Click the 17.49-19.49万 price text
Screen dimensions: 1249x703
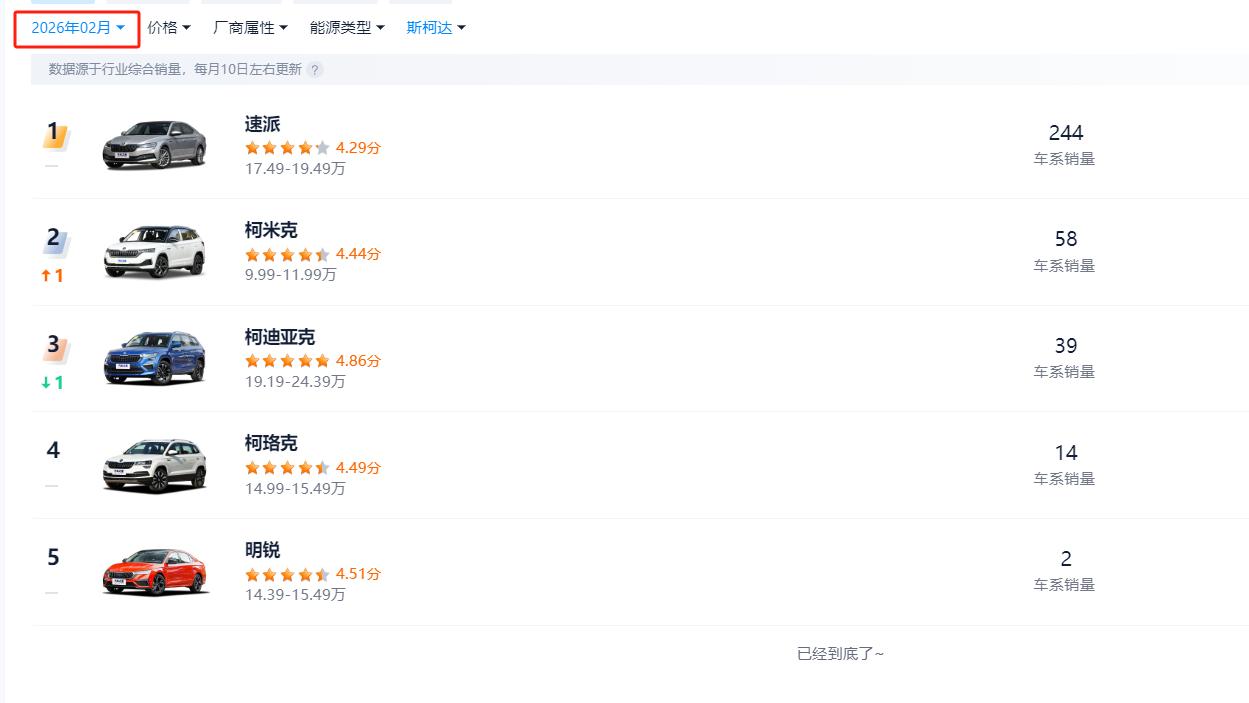(x=295, y=169)
